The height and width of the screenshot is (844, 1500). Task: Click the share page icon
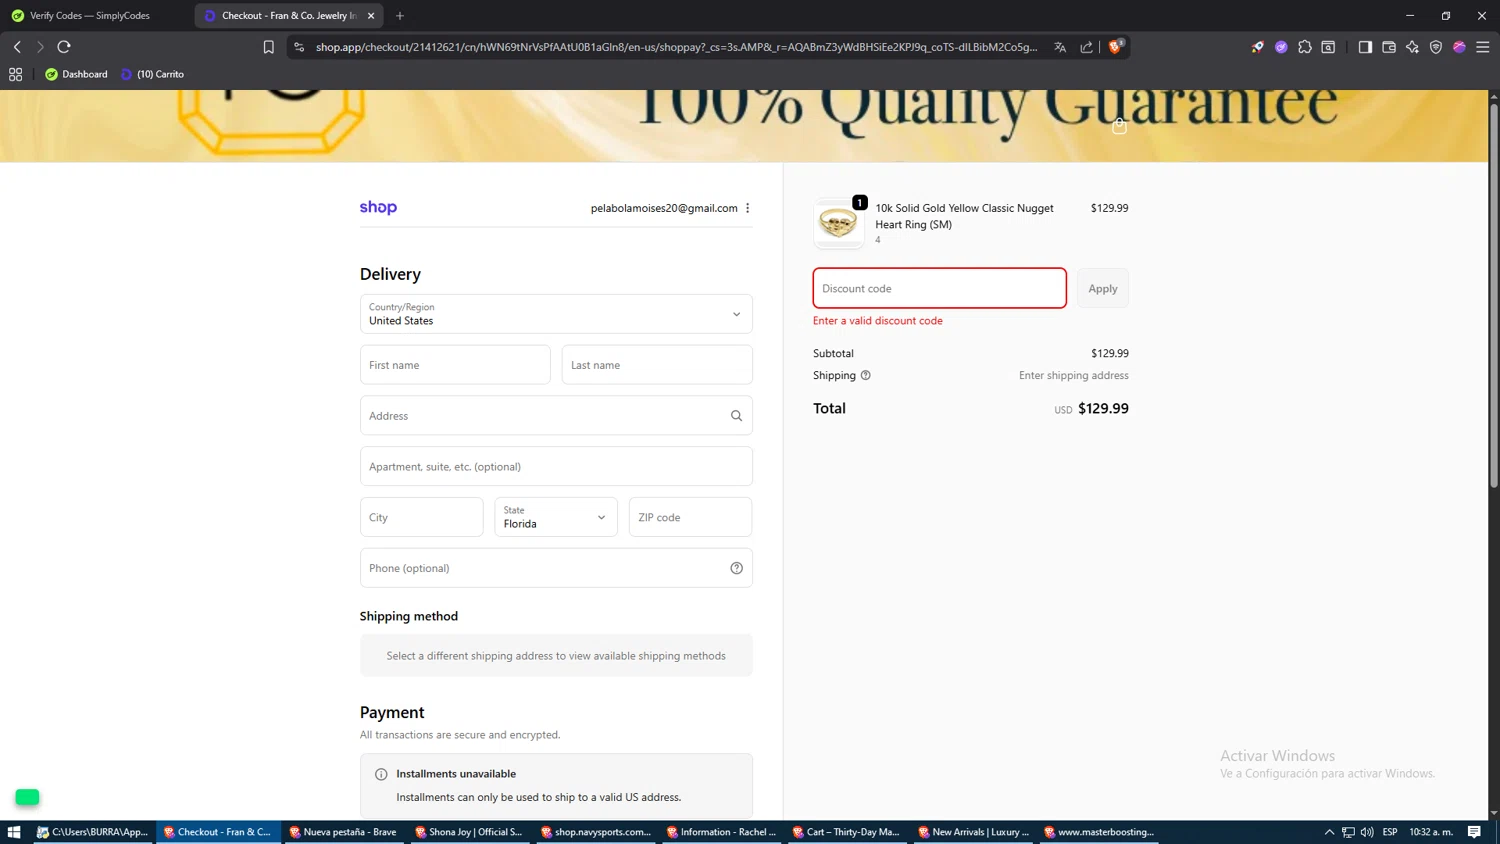point(1086,47)
